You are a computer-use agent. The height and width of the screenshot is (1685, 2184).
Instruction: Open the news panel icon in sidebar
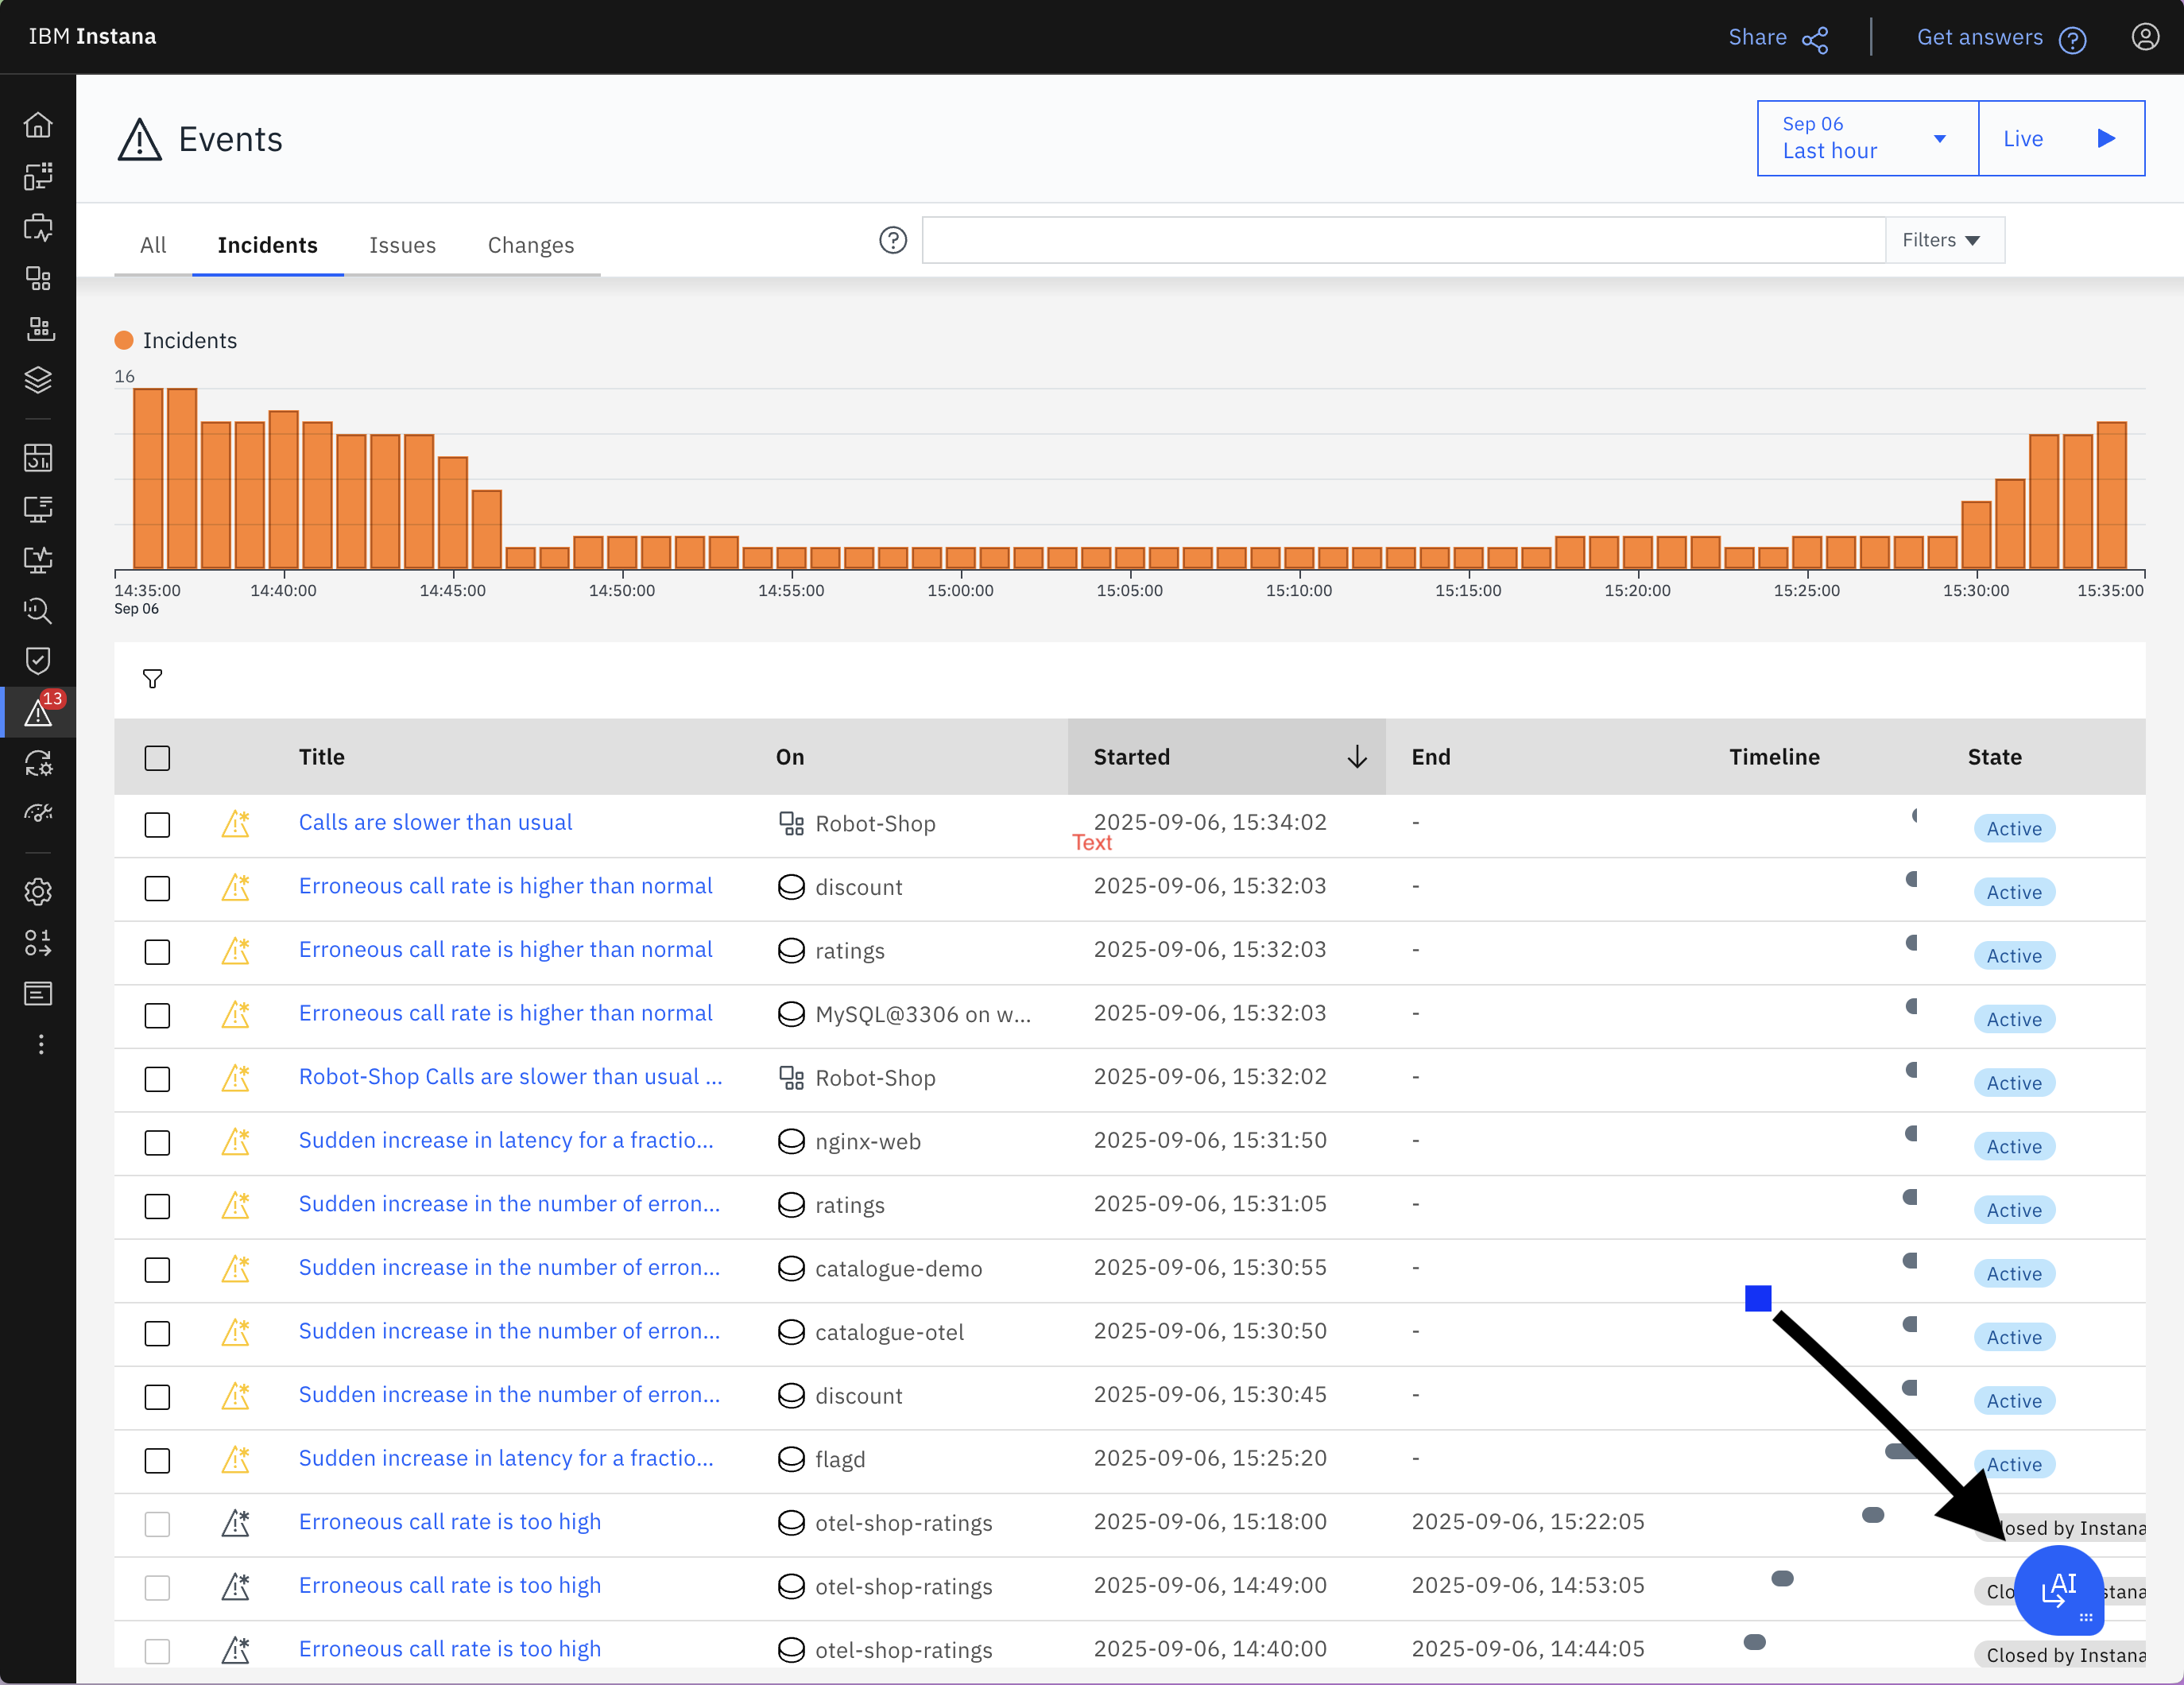38,994
